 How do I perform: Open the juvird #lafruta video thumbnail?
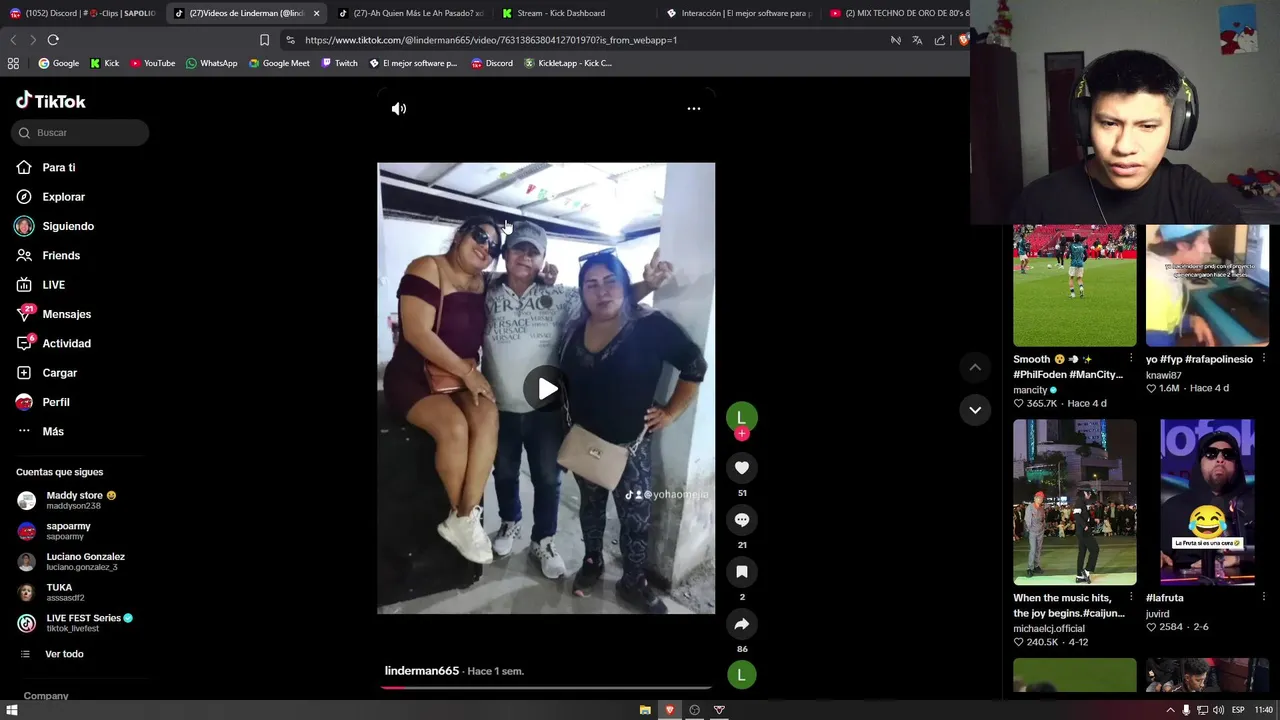1207,502
